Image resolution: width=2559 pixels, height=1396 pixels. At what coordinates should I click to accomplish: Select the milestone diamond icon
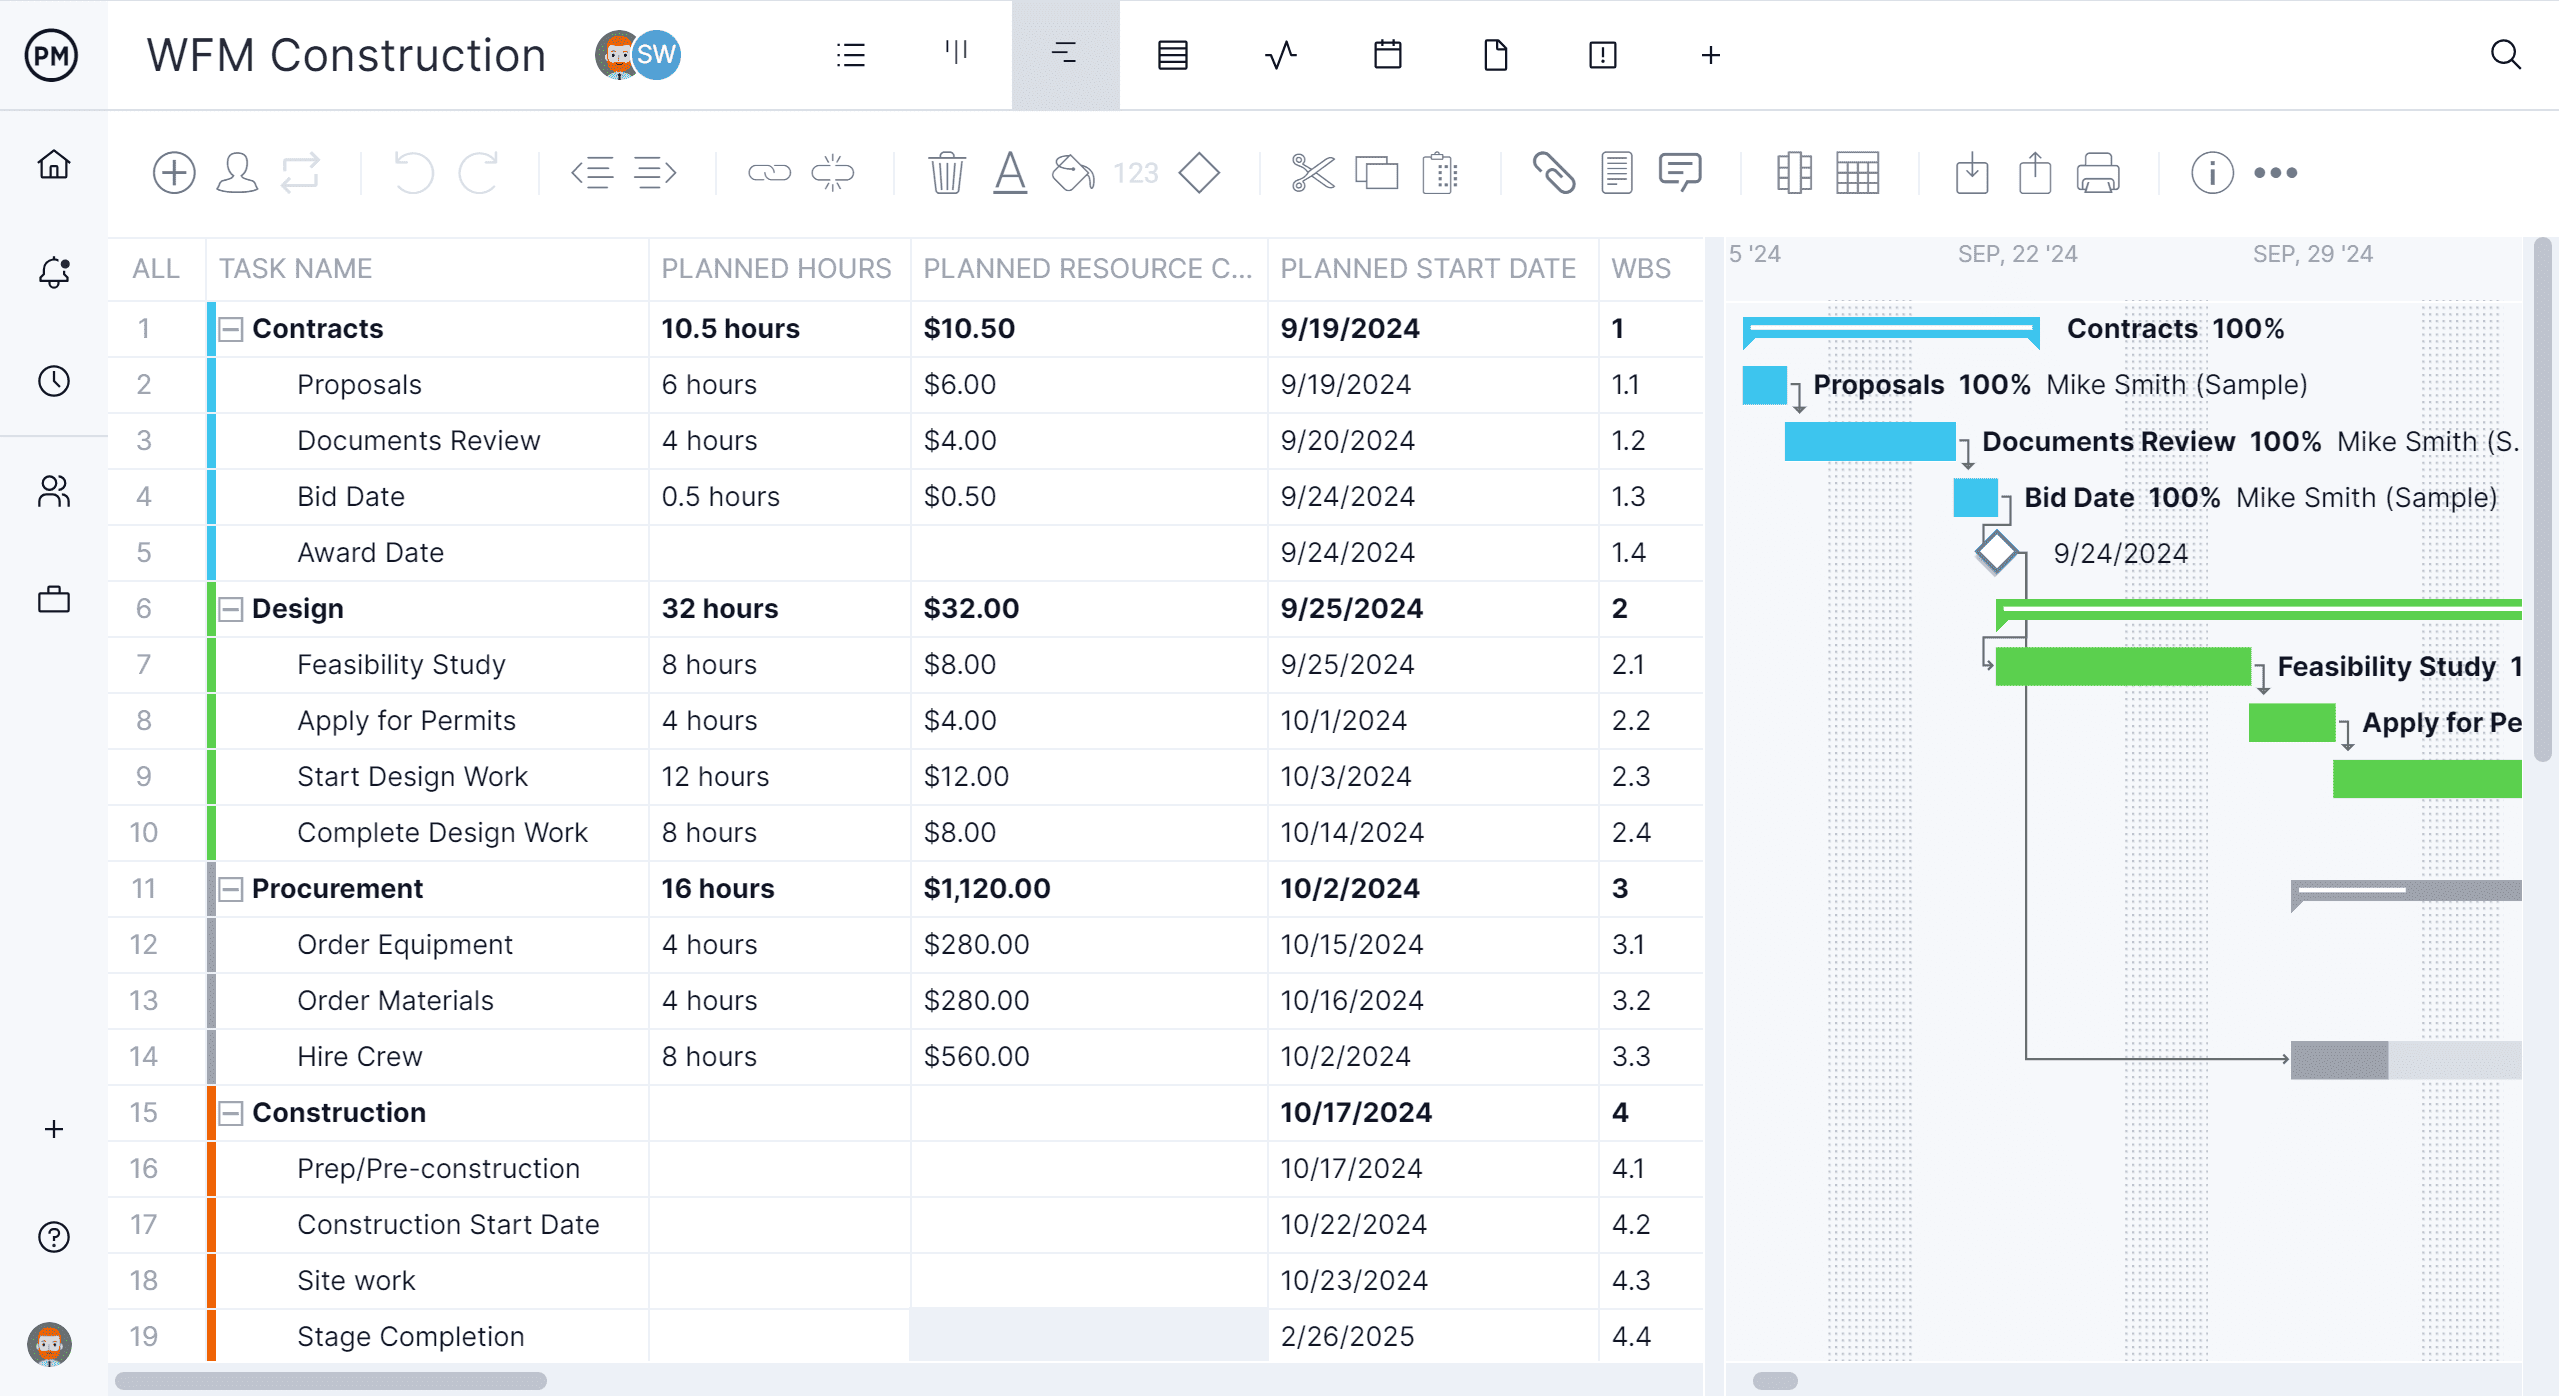coord(1200,172)
